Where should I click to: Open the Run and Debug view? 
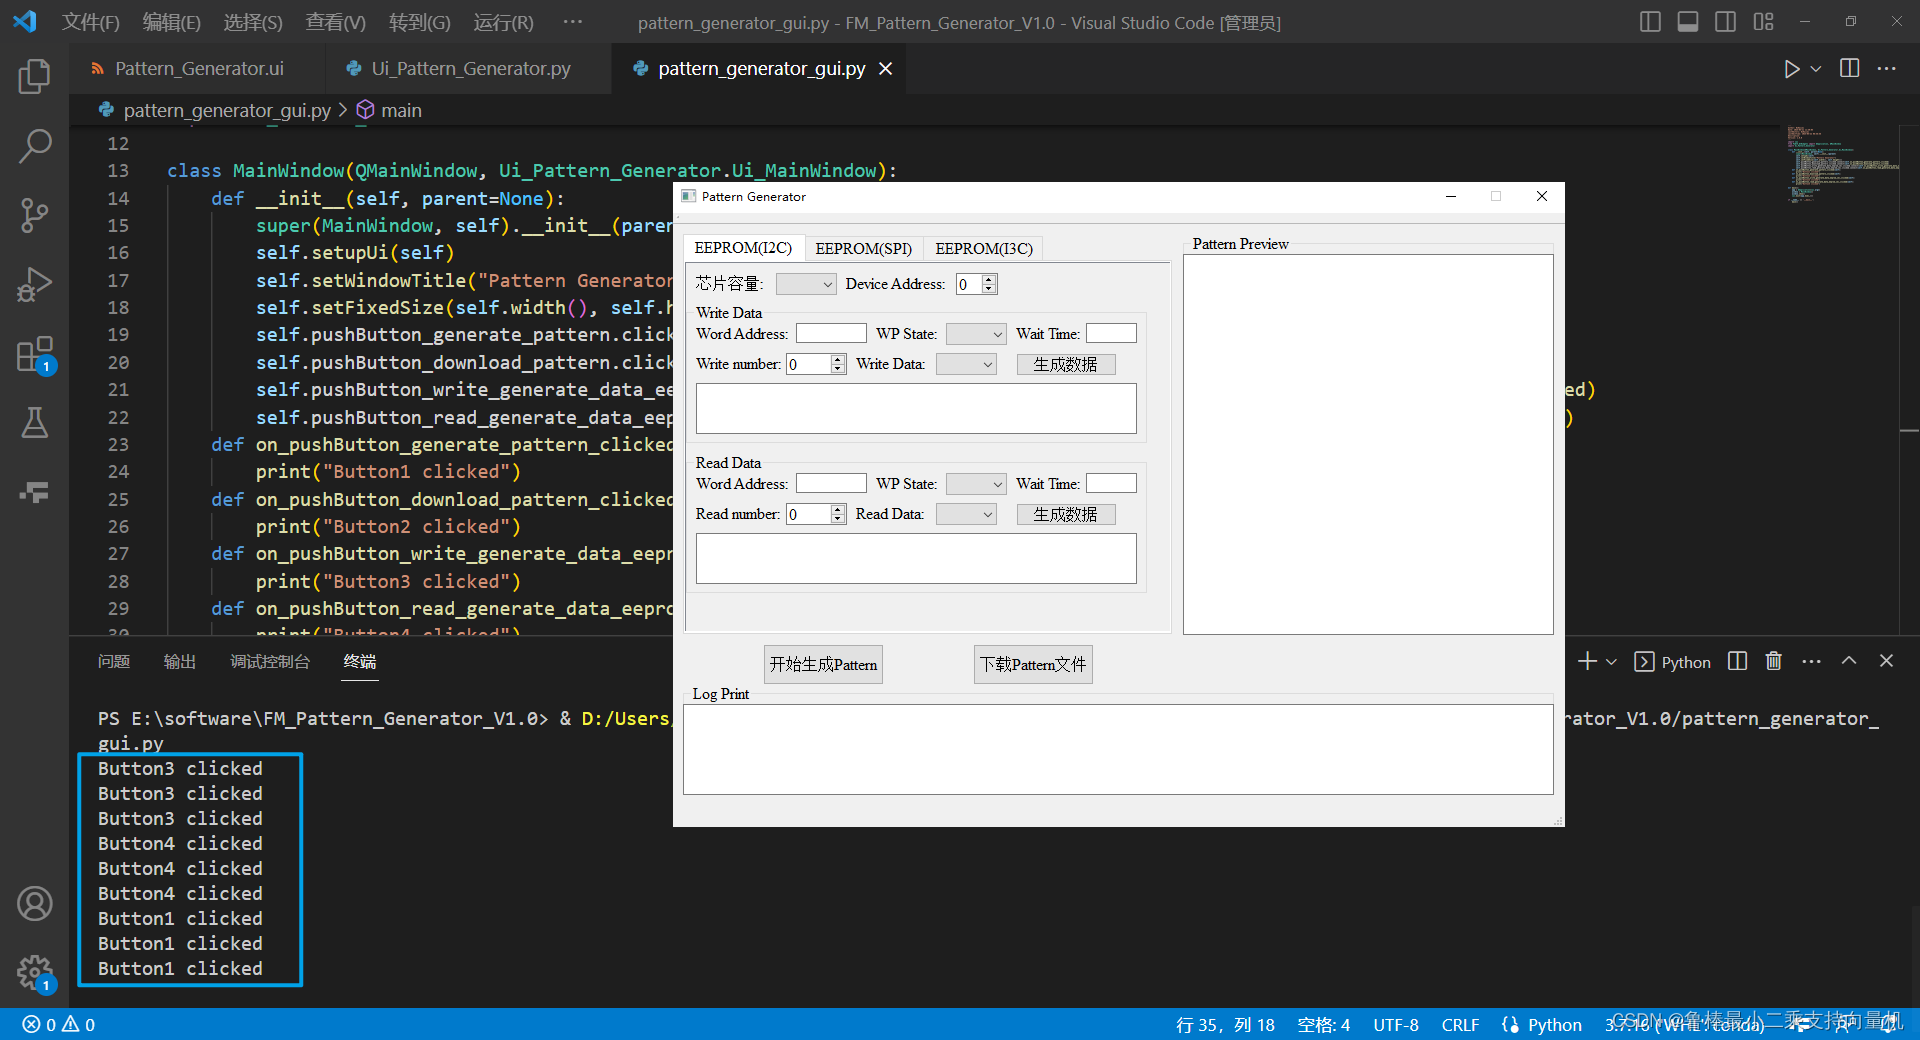(x=35, y=285)
